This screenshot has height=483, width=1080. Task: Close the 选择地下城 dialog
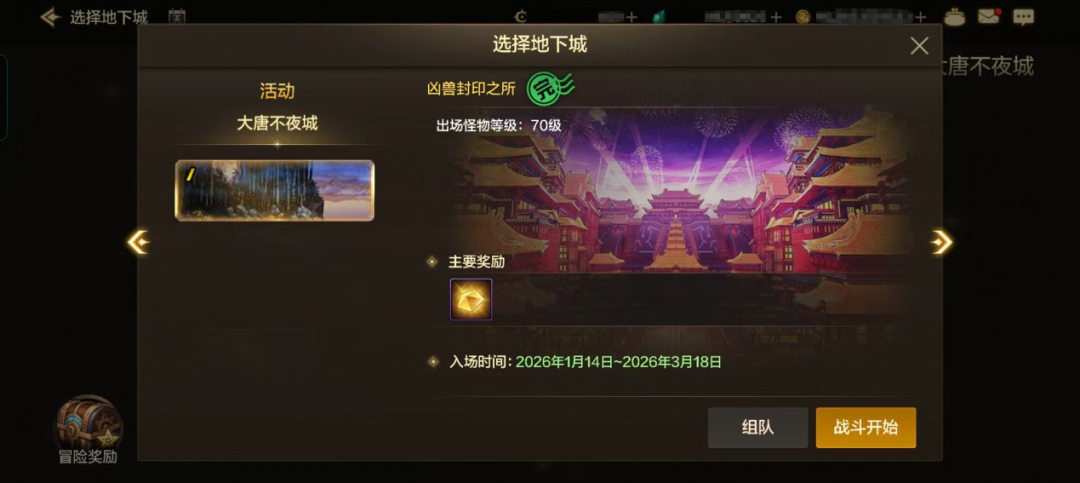pyautogui.click(x=920, y=46)
